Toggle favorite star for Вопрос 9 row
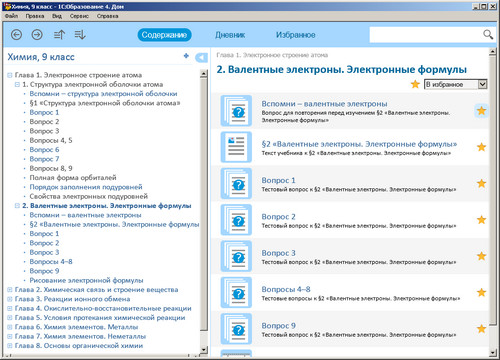Image resolution: width=500 pixels, height=360 pixels. tap(481, 329)
